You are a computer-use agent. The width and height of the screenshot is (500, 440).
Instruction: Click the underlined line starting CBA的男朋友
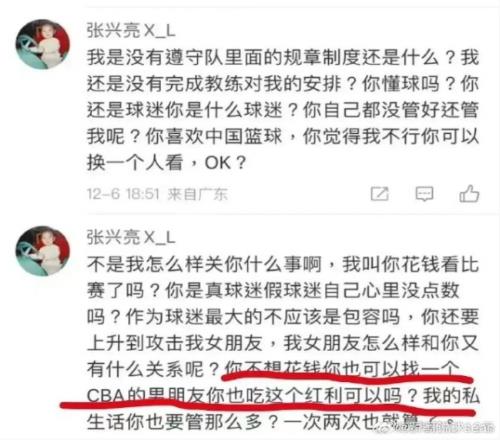(283, 396)
